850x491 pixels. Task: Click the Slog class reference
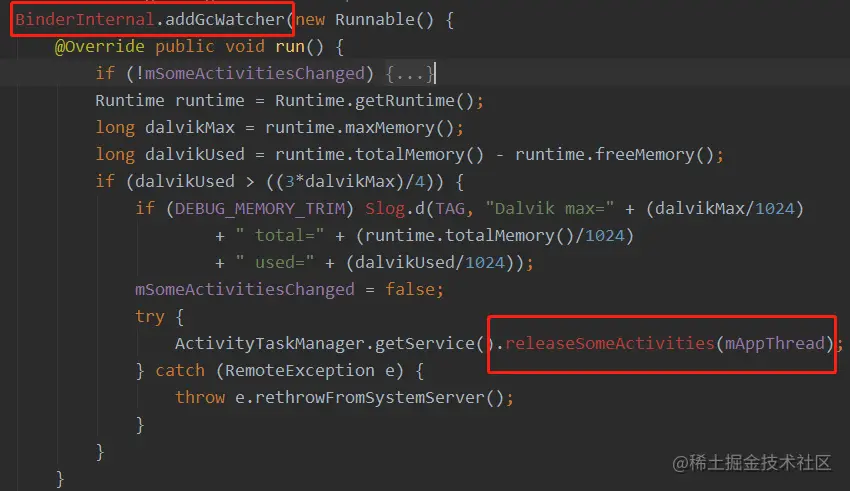tap(385, 209)
